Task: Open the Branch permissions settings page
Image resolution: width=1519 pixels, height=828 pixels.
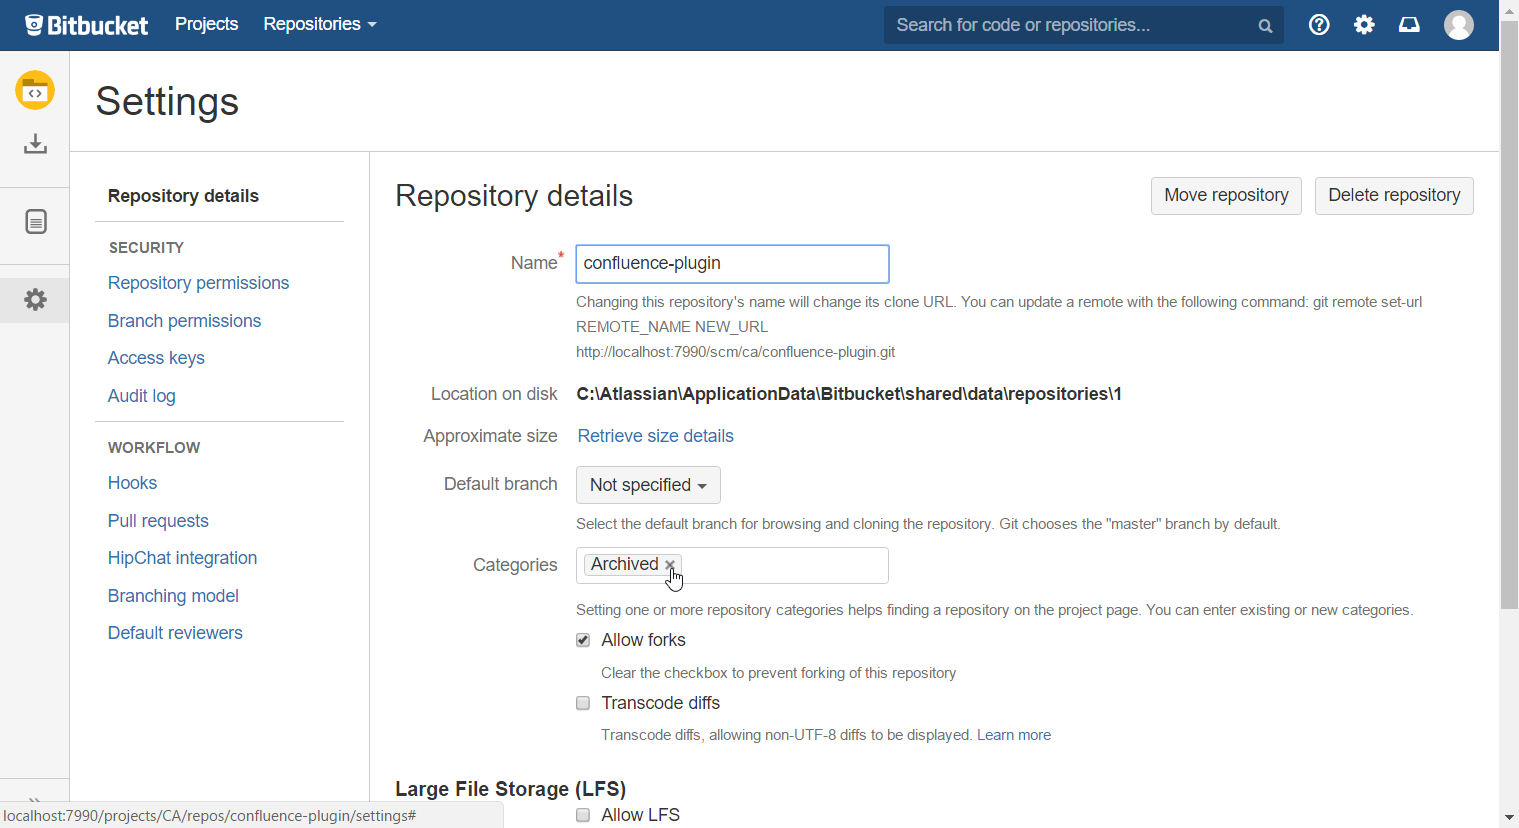Action: click(184, 320)
